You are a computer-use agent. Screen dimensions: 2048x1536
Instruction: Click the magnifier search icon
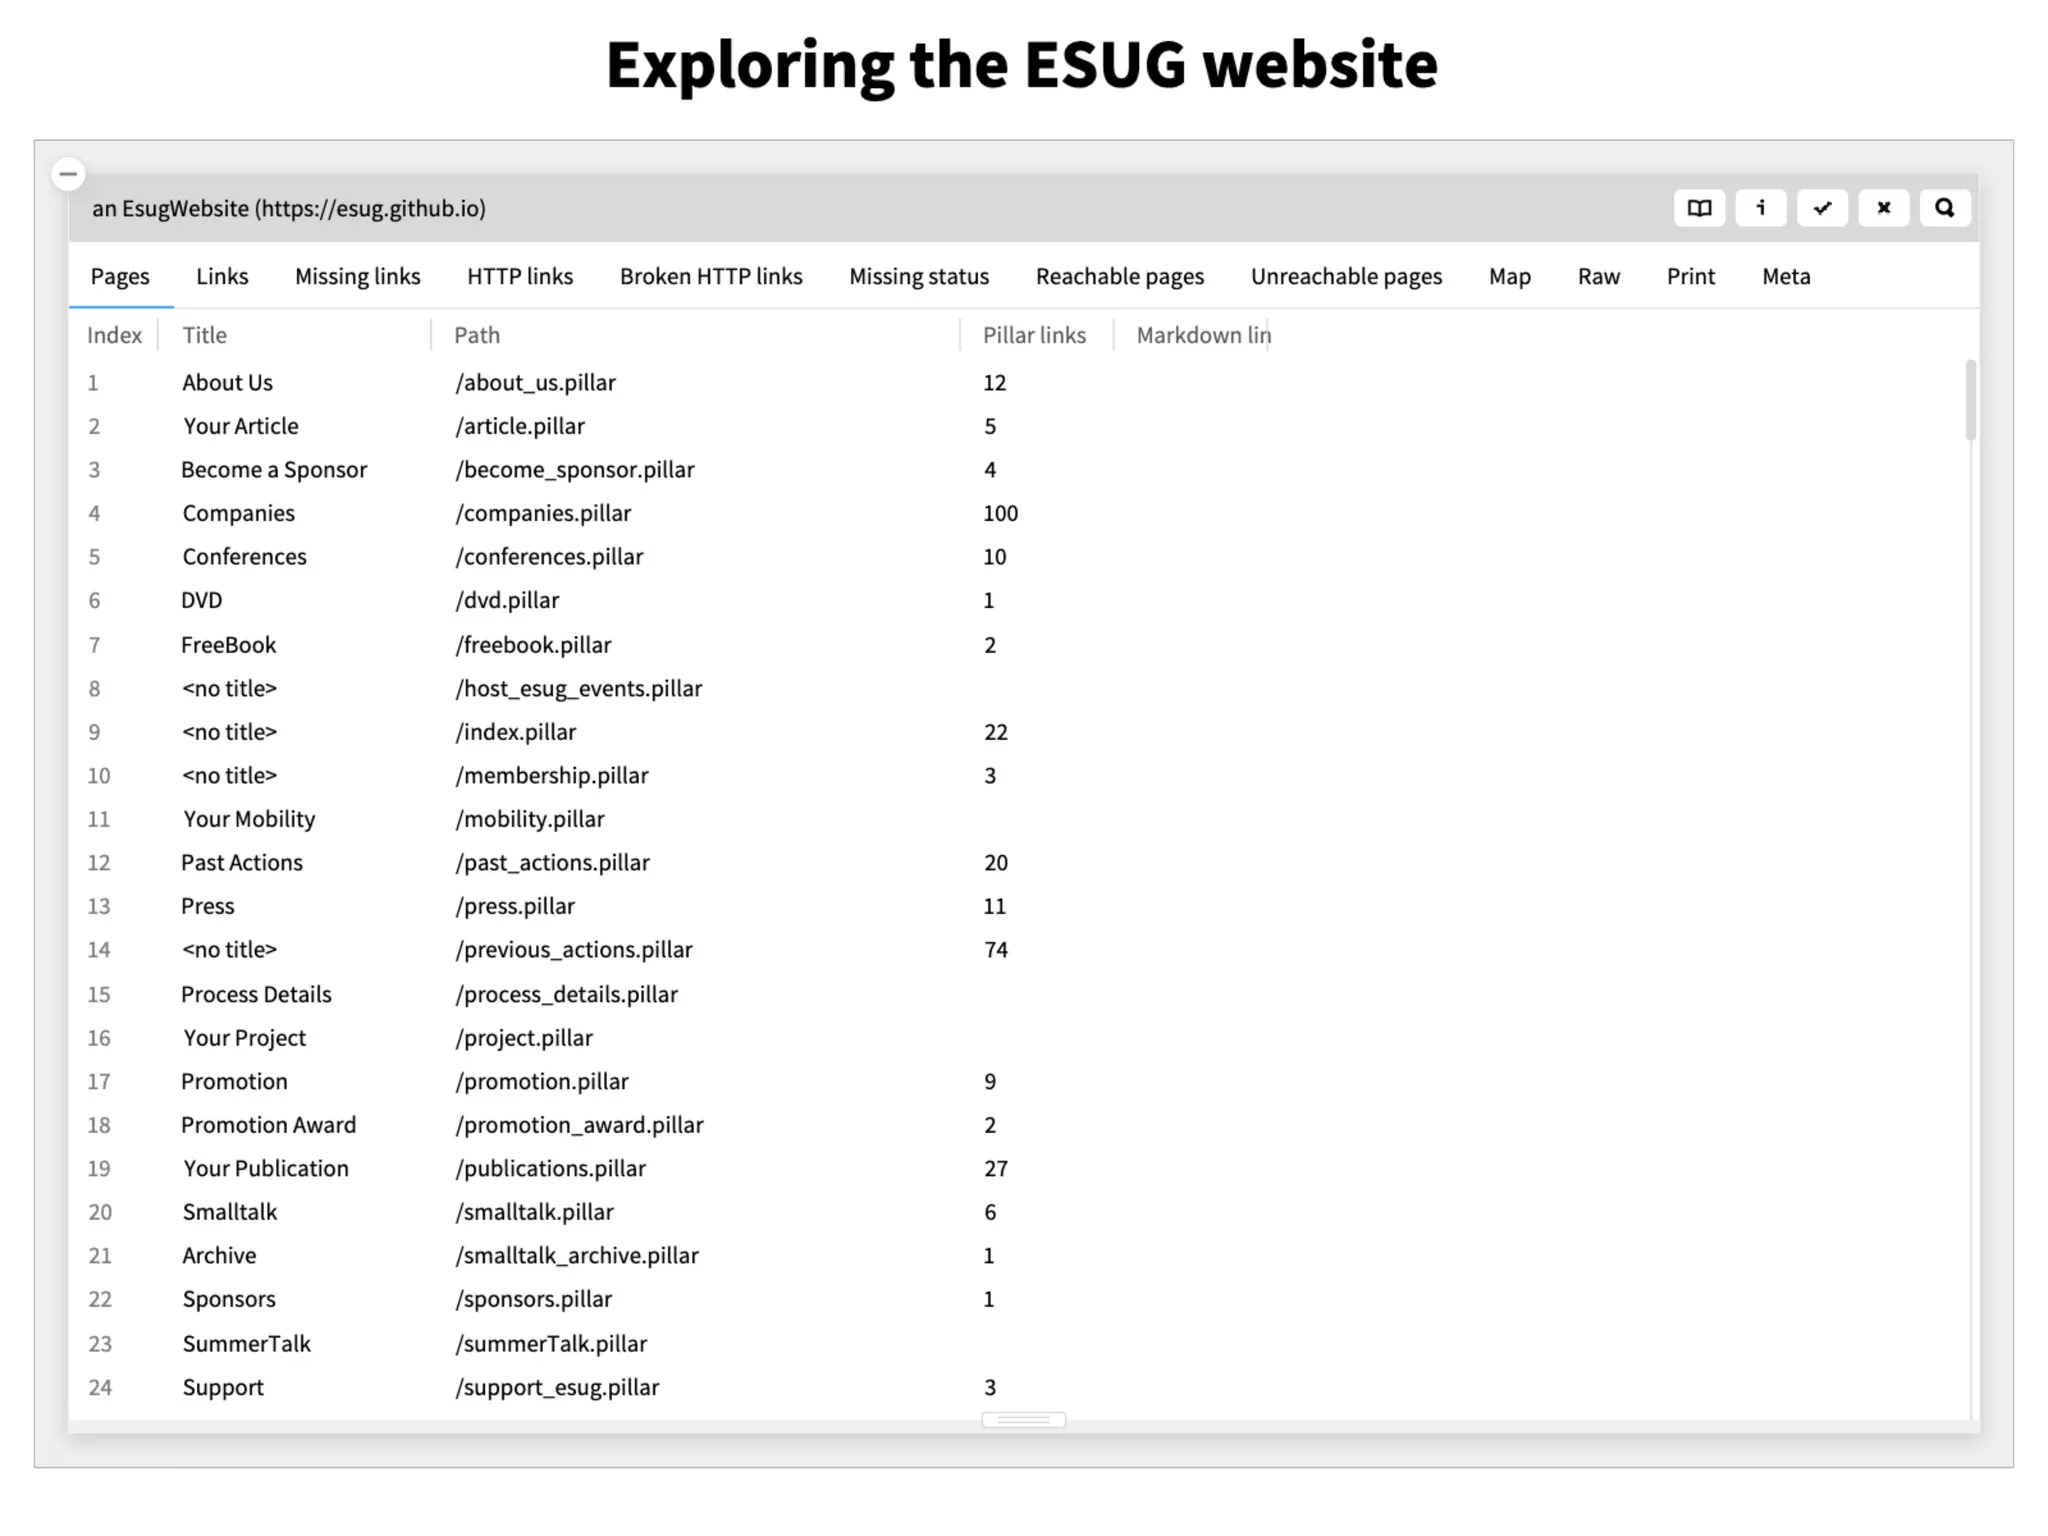click(x=1944, y=208)
